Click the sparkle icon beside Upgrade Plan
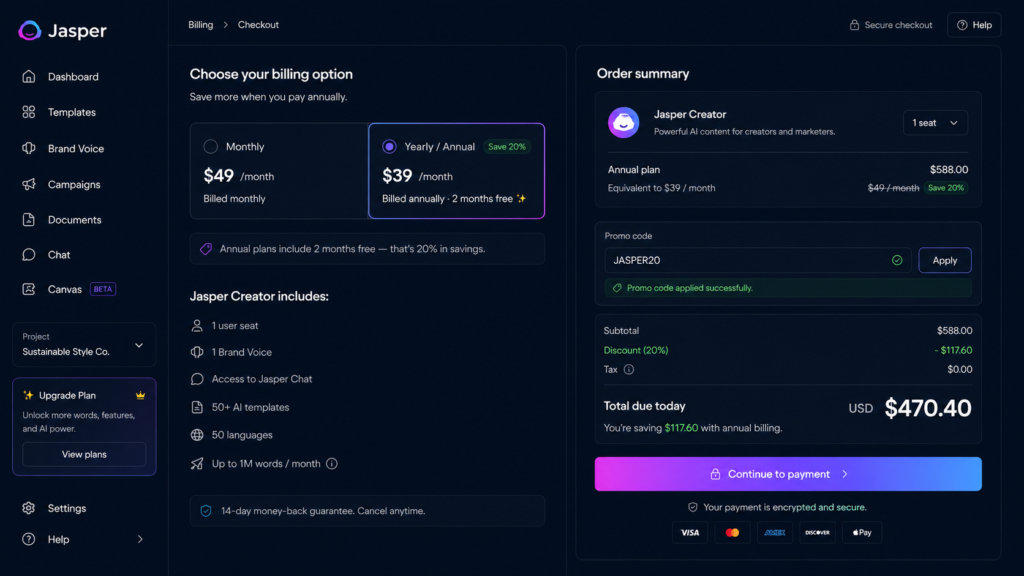Screen dimensions: 1024x576 28,396
